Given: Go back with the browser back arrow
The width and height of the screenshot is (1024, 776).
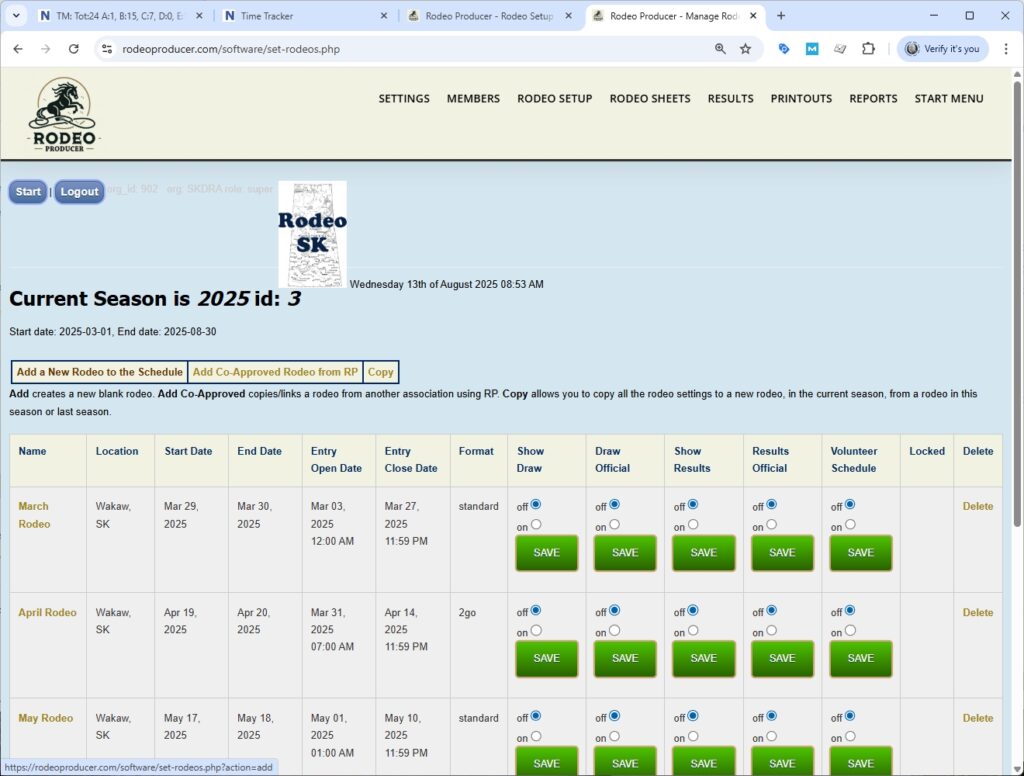Looking at the screenshot, I should tap(18, 49).
